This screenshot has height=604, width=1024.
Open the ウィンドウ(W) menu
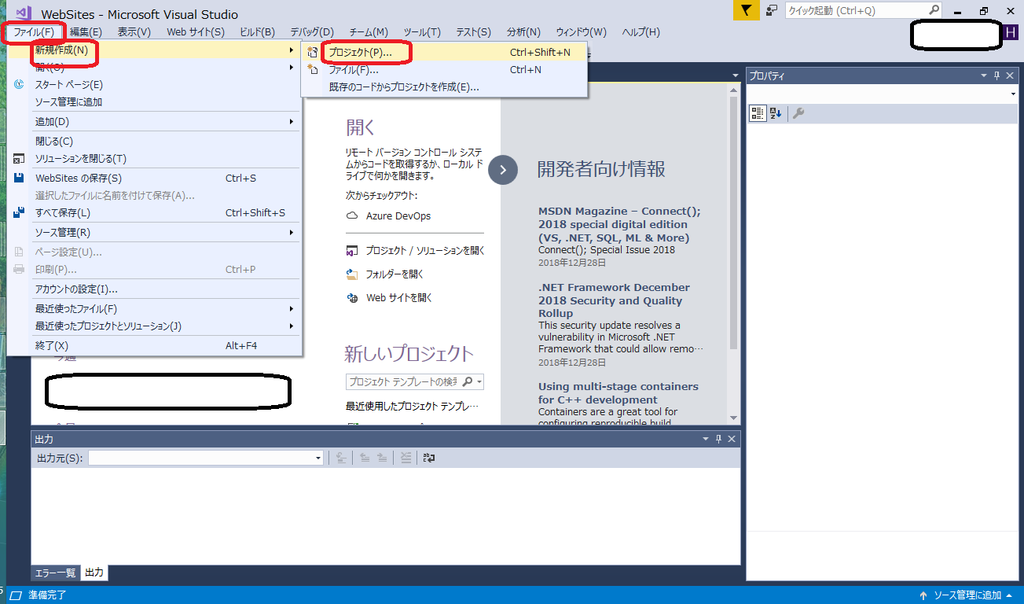point(581,32)
